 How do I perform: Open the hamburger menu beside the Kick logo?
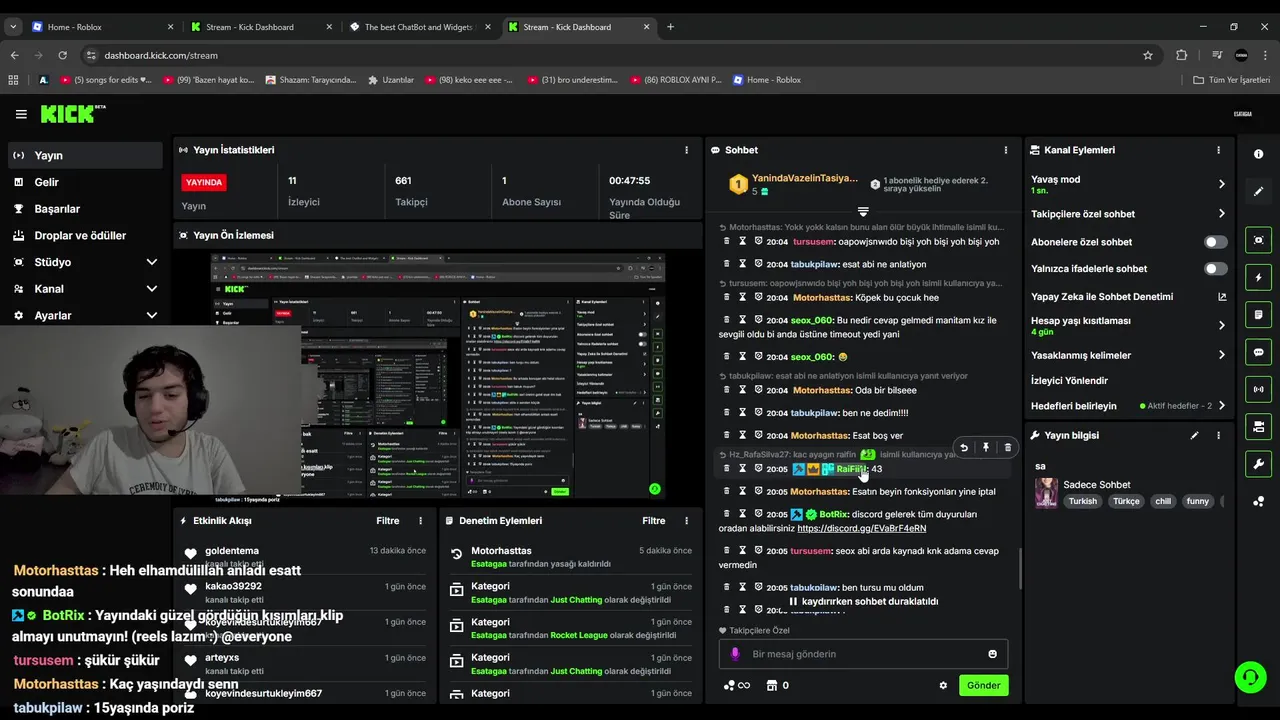coord(21,114)
